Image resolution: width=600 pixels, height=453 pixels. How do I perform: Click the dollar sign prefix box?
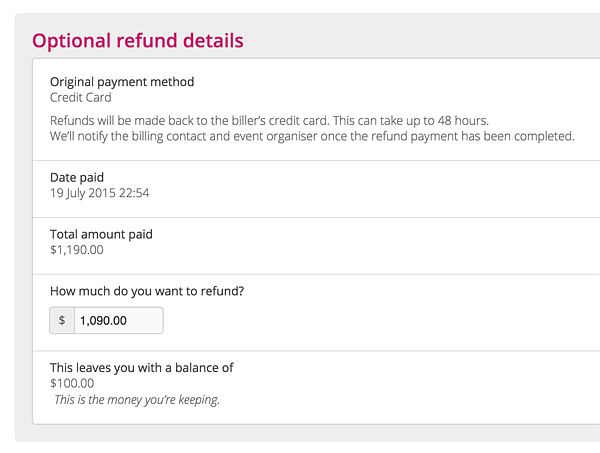click(x=62, y=321)
